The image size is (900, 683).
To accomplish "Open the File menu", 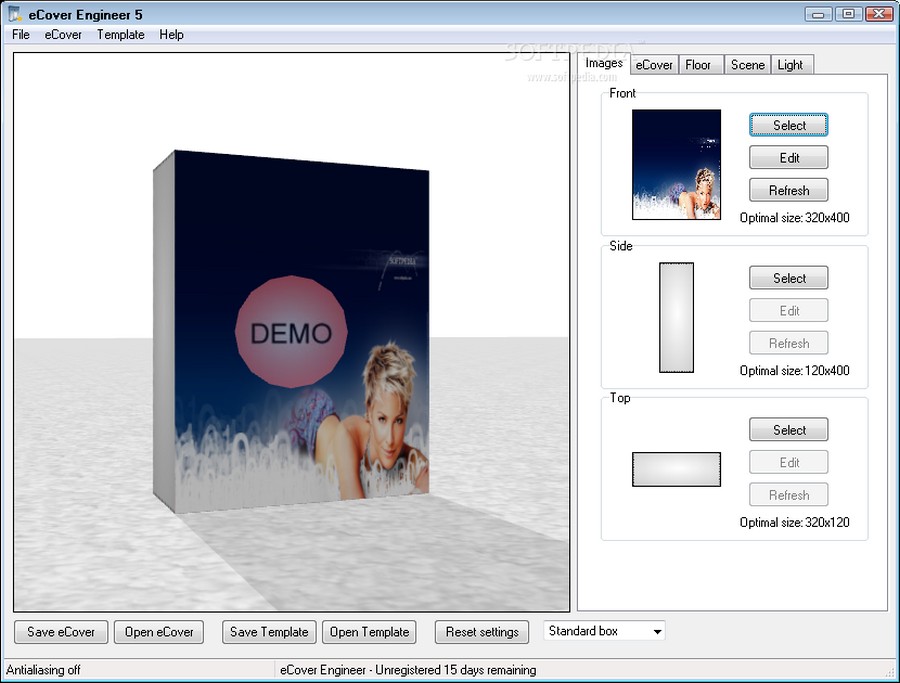I will click(x=21, y=34).
